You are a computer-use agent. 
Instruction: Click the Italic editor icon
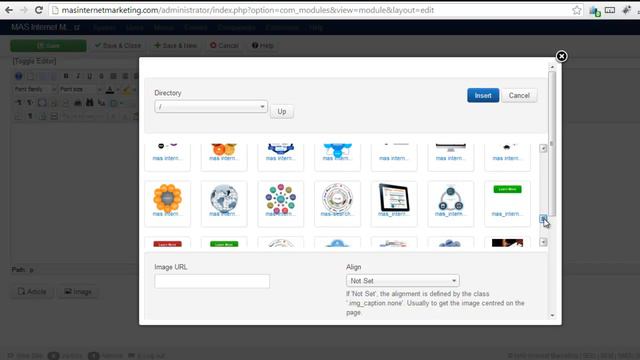(x=78, y=76)
